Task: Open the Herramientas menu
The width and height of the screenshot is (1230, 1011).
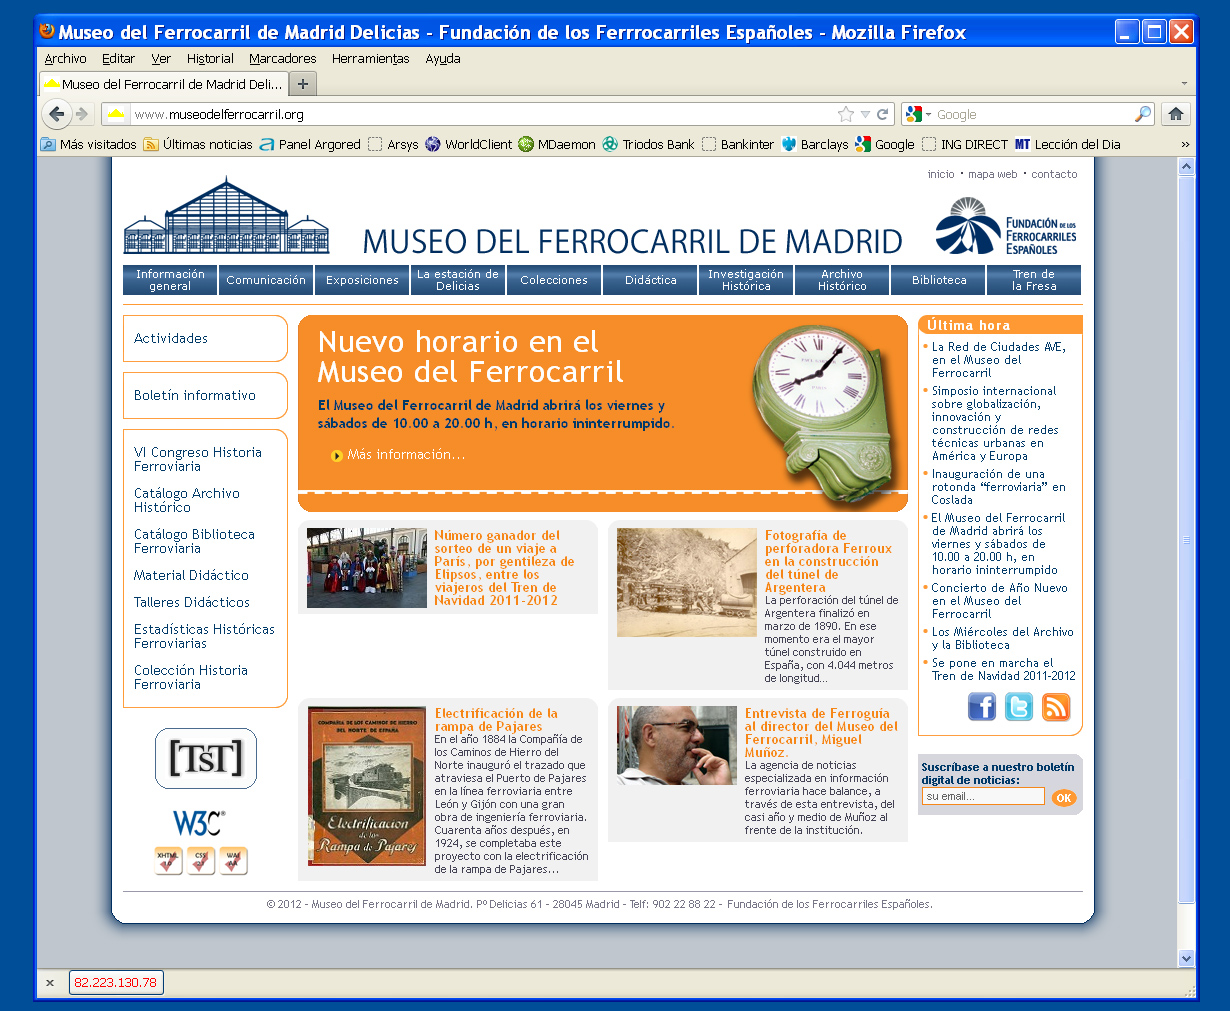Action: [371, 59]
